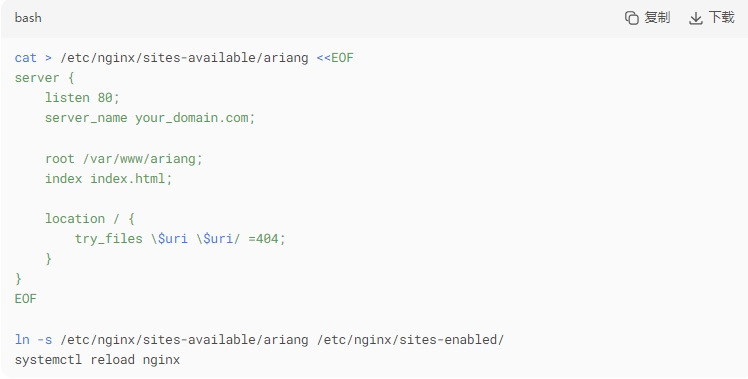Click the try_files line
748x379 pixels.
click(180, 239)
